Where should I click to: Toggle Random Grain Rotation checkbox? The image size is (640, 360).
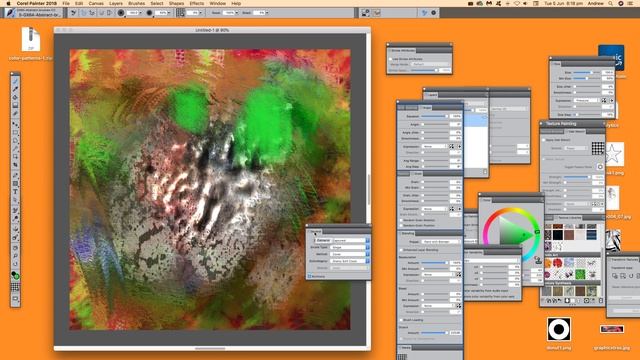tap(401, 220)
